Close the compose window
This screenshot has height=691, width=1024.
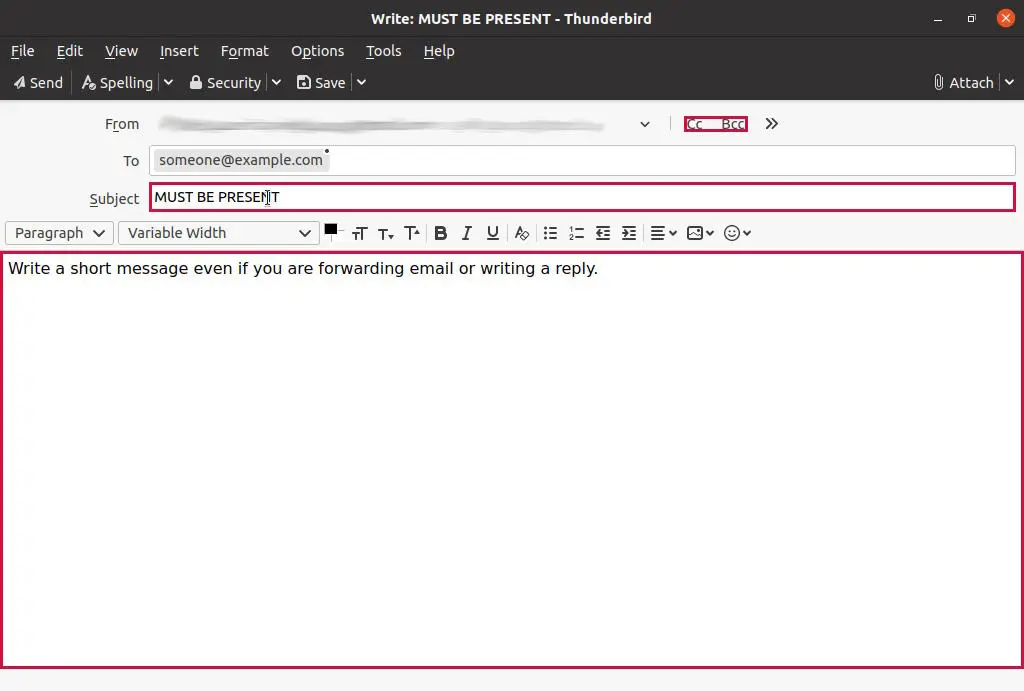(1006, 18)
